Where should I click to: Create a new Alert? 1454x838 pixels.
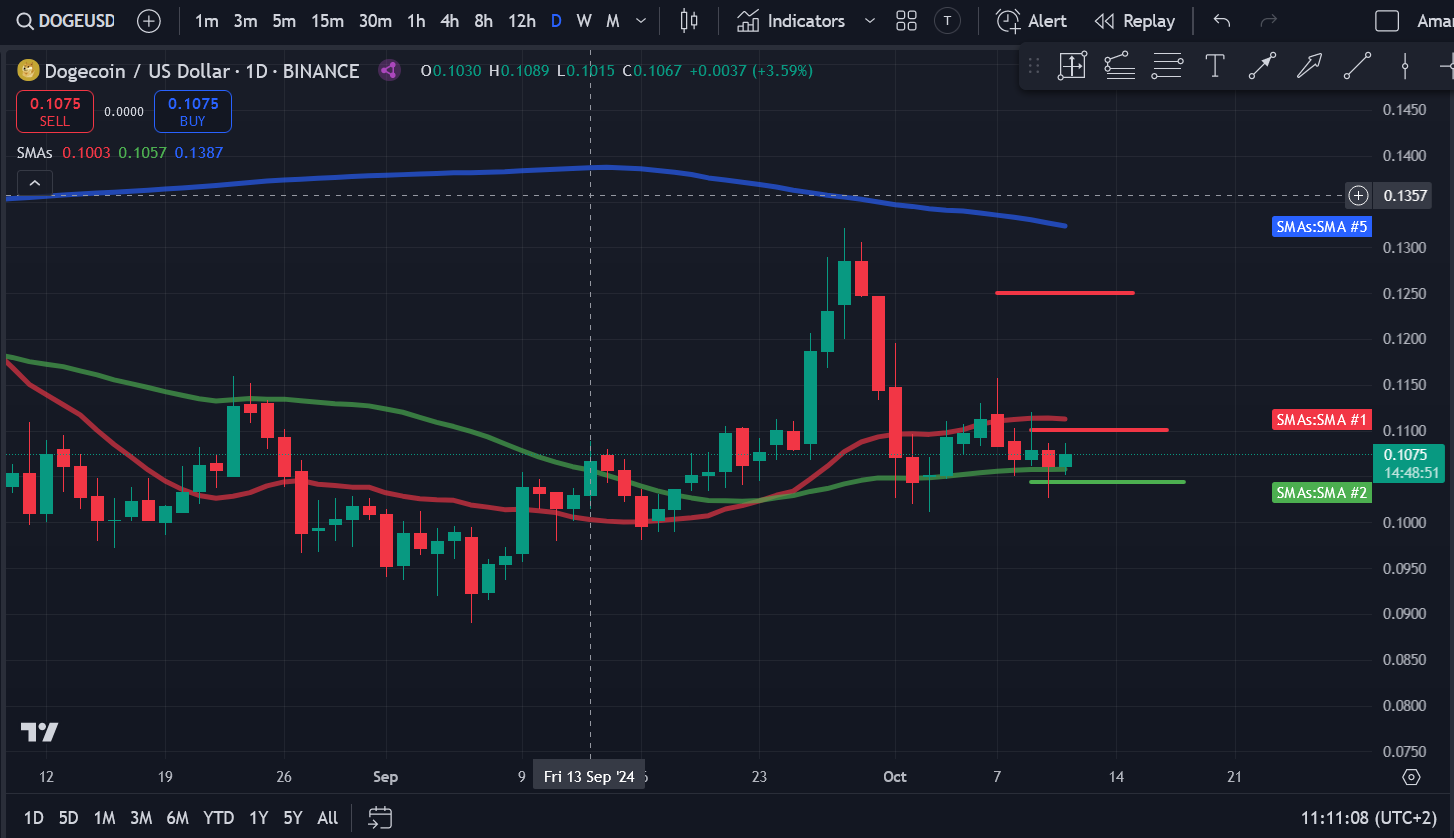[1032, 21]
